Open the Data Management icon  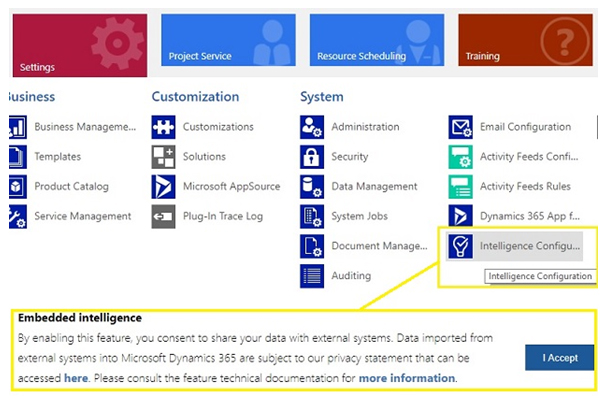point(312,186)
